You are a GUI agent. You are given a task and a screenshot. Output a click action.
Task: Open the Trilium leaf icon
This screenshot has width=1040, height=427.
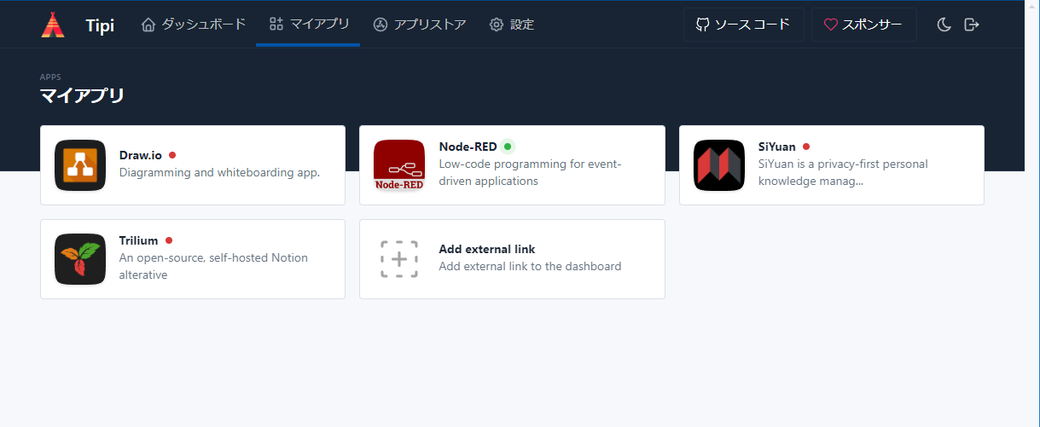coord(80,259)
